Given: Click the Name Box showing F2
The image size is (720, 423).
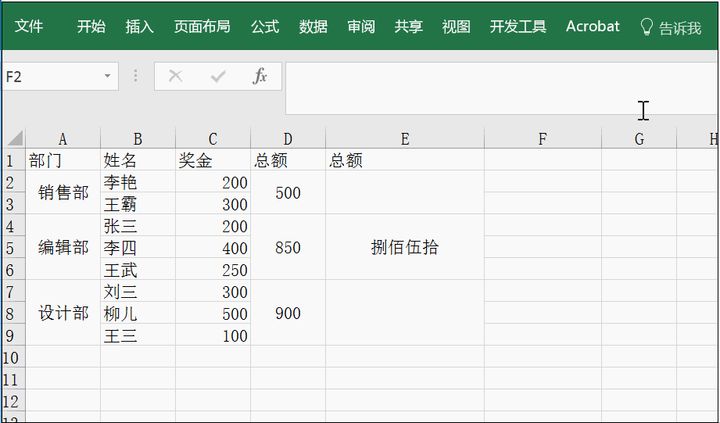Looking at the screenshot, I should click(50, 77).
